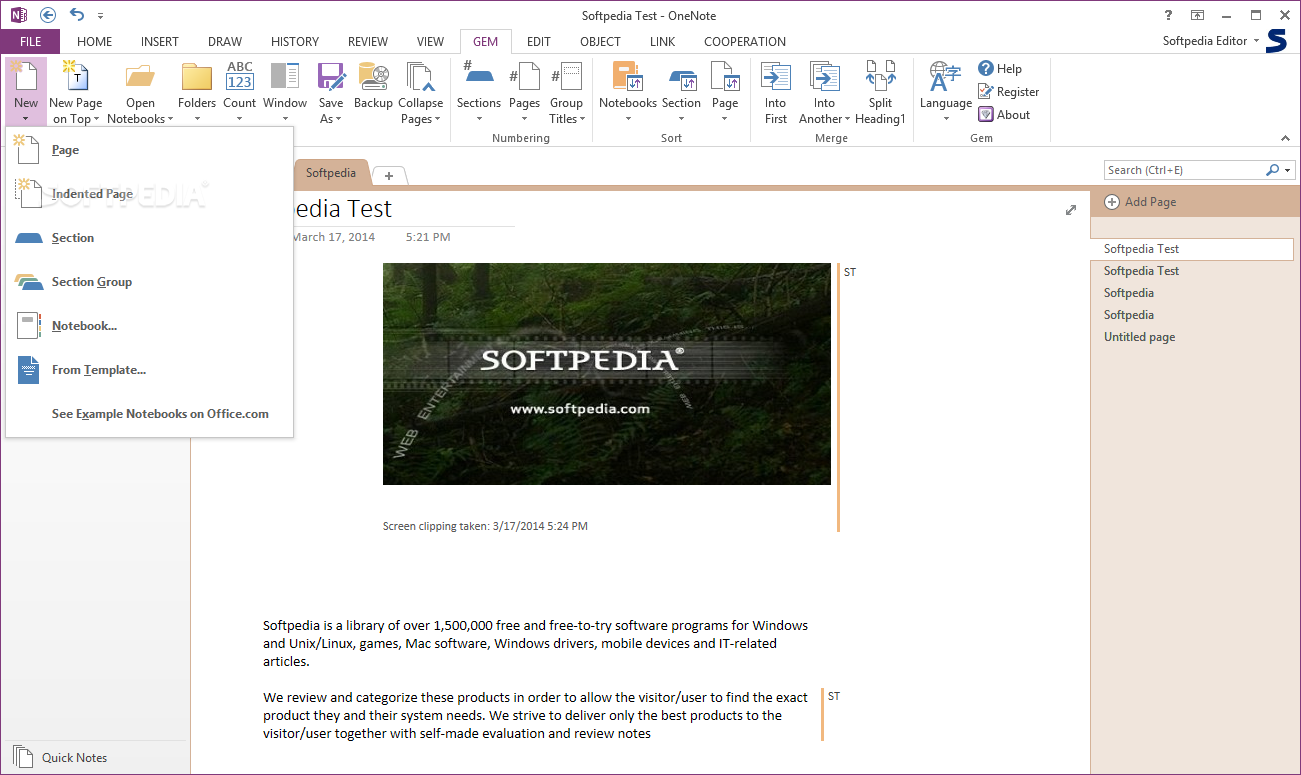
Task: Click the Help icon in Gem group
Action: coord(986,68)
